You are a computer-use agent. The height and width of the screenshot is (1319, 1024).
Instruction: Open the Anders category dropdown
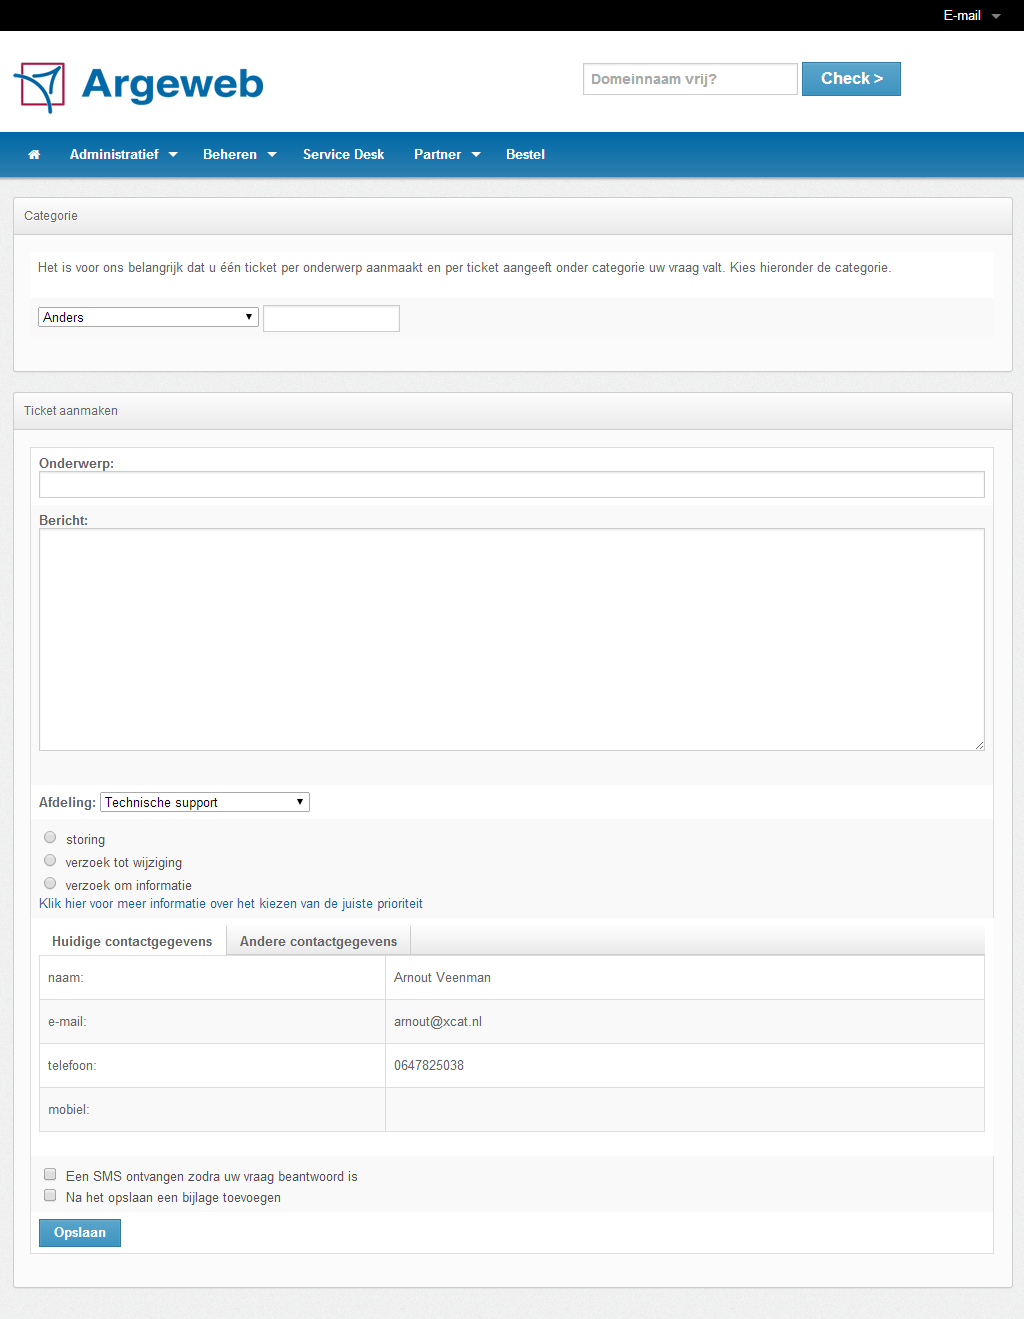point(148,317)
